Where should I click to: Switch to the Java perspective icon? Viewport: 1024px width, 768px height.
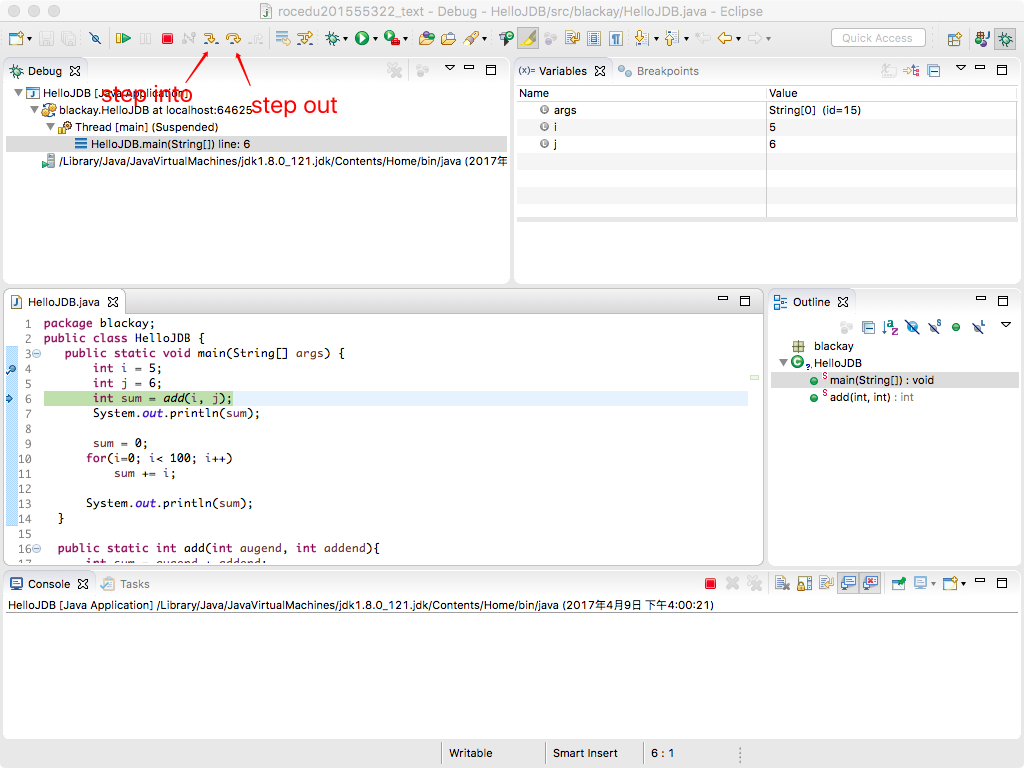click(x=982, y=39)
